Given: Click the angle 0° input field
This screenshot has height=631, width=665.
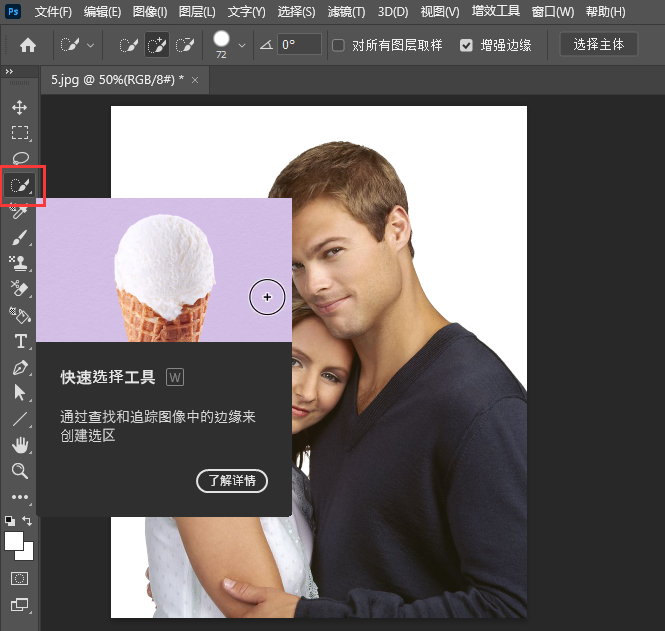Looking at the screenshot, I should (299, 45).
